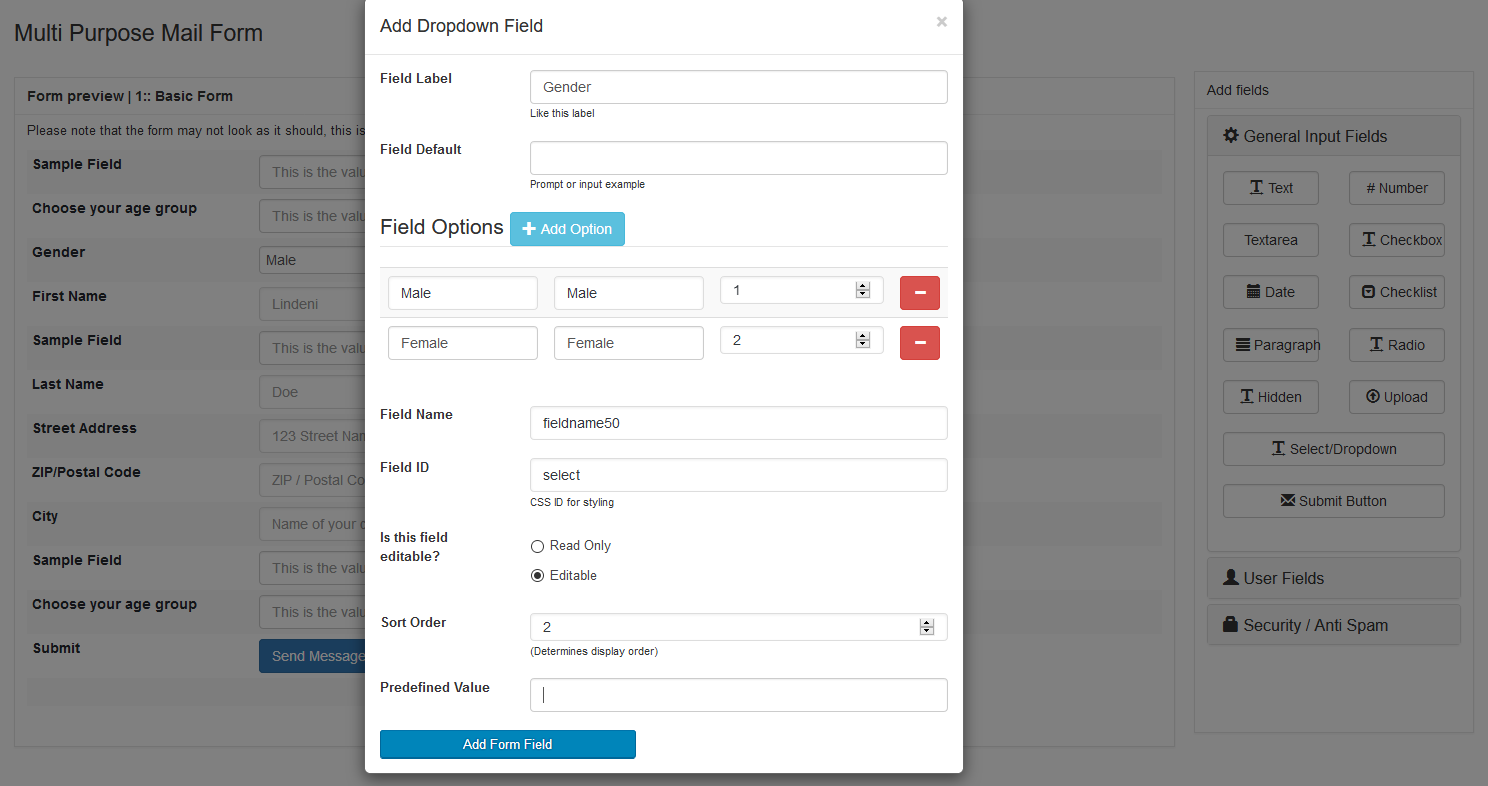
Task: Add a Checklist field to the form
Action: pos(1397,292)
